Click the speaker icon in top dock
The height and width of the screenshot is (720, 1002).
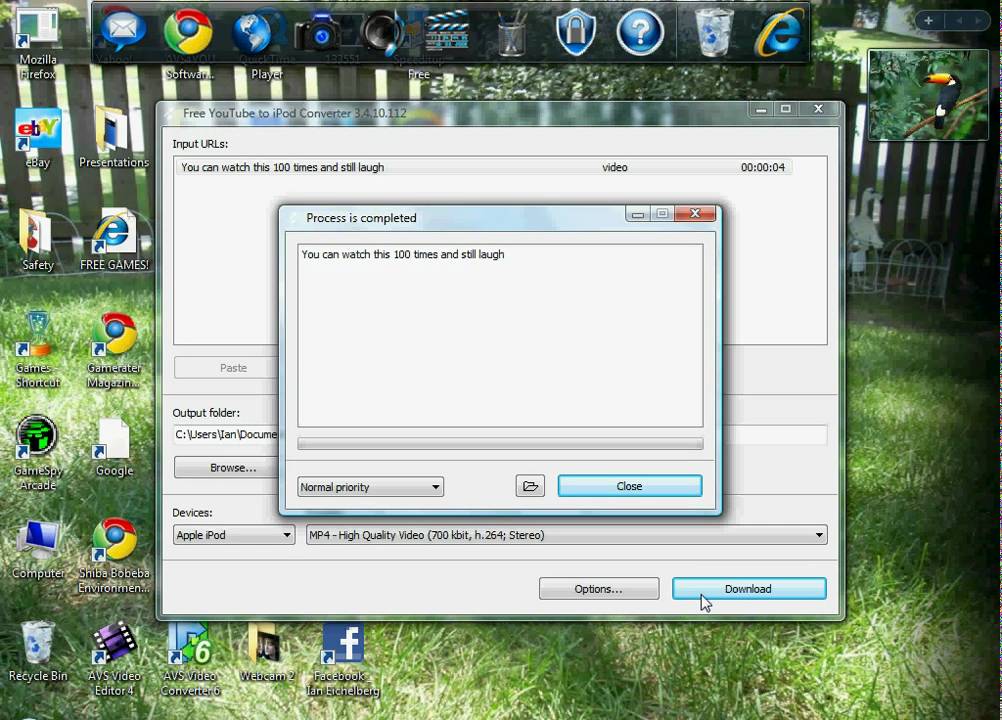click(383, 32)
